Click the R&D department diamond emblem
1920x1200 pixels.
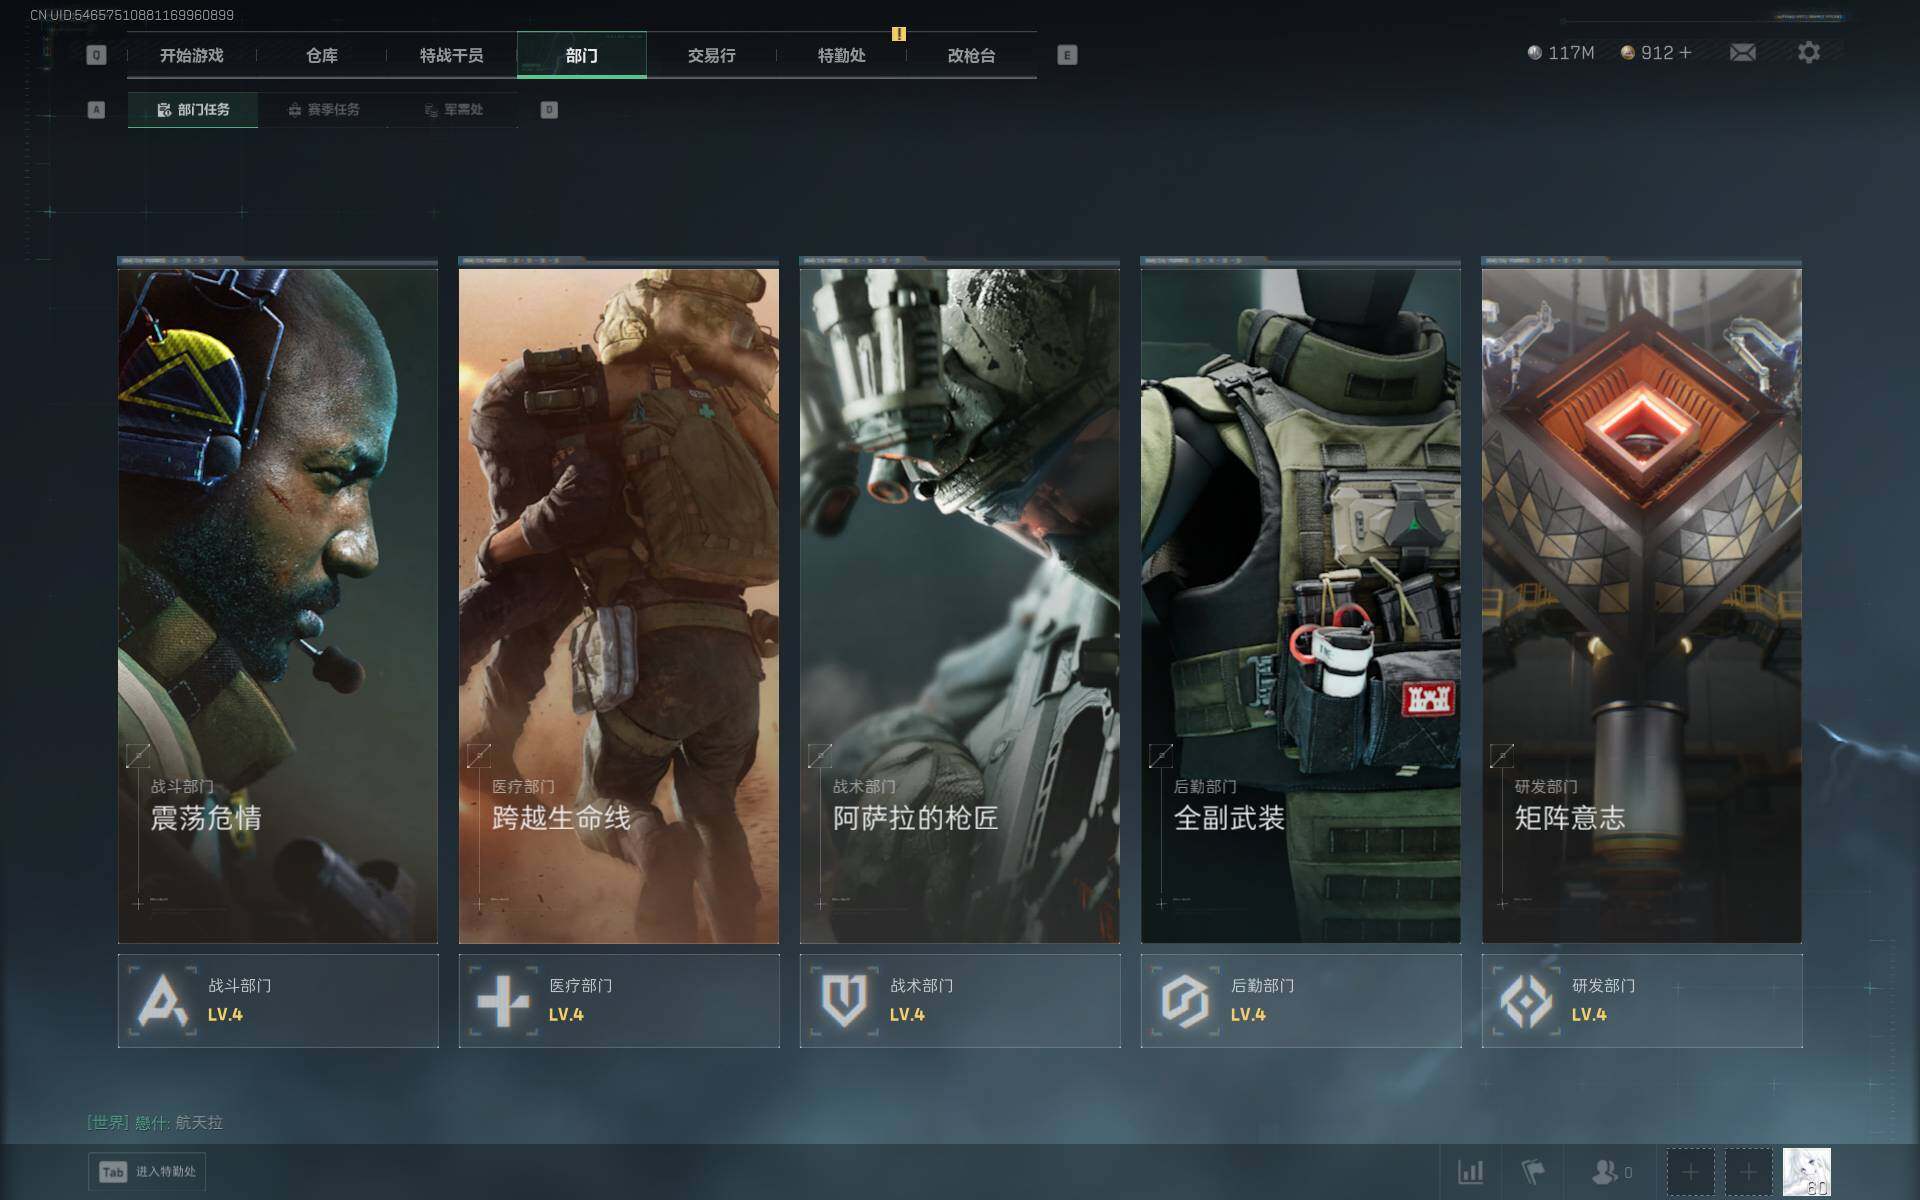click(x=1526, y=1001)
